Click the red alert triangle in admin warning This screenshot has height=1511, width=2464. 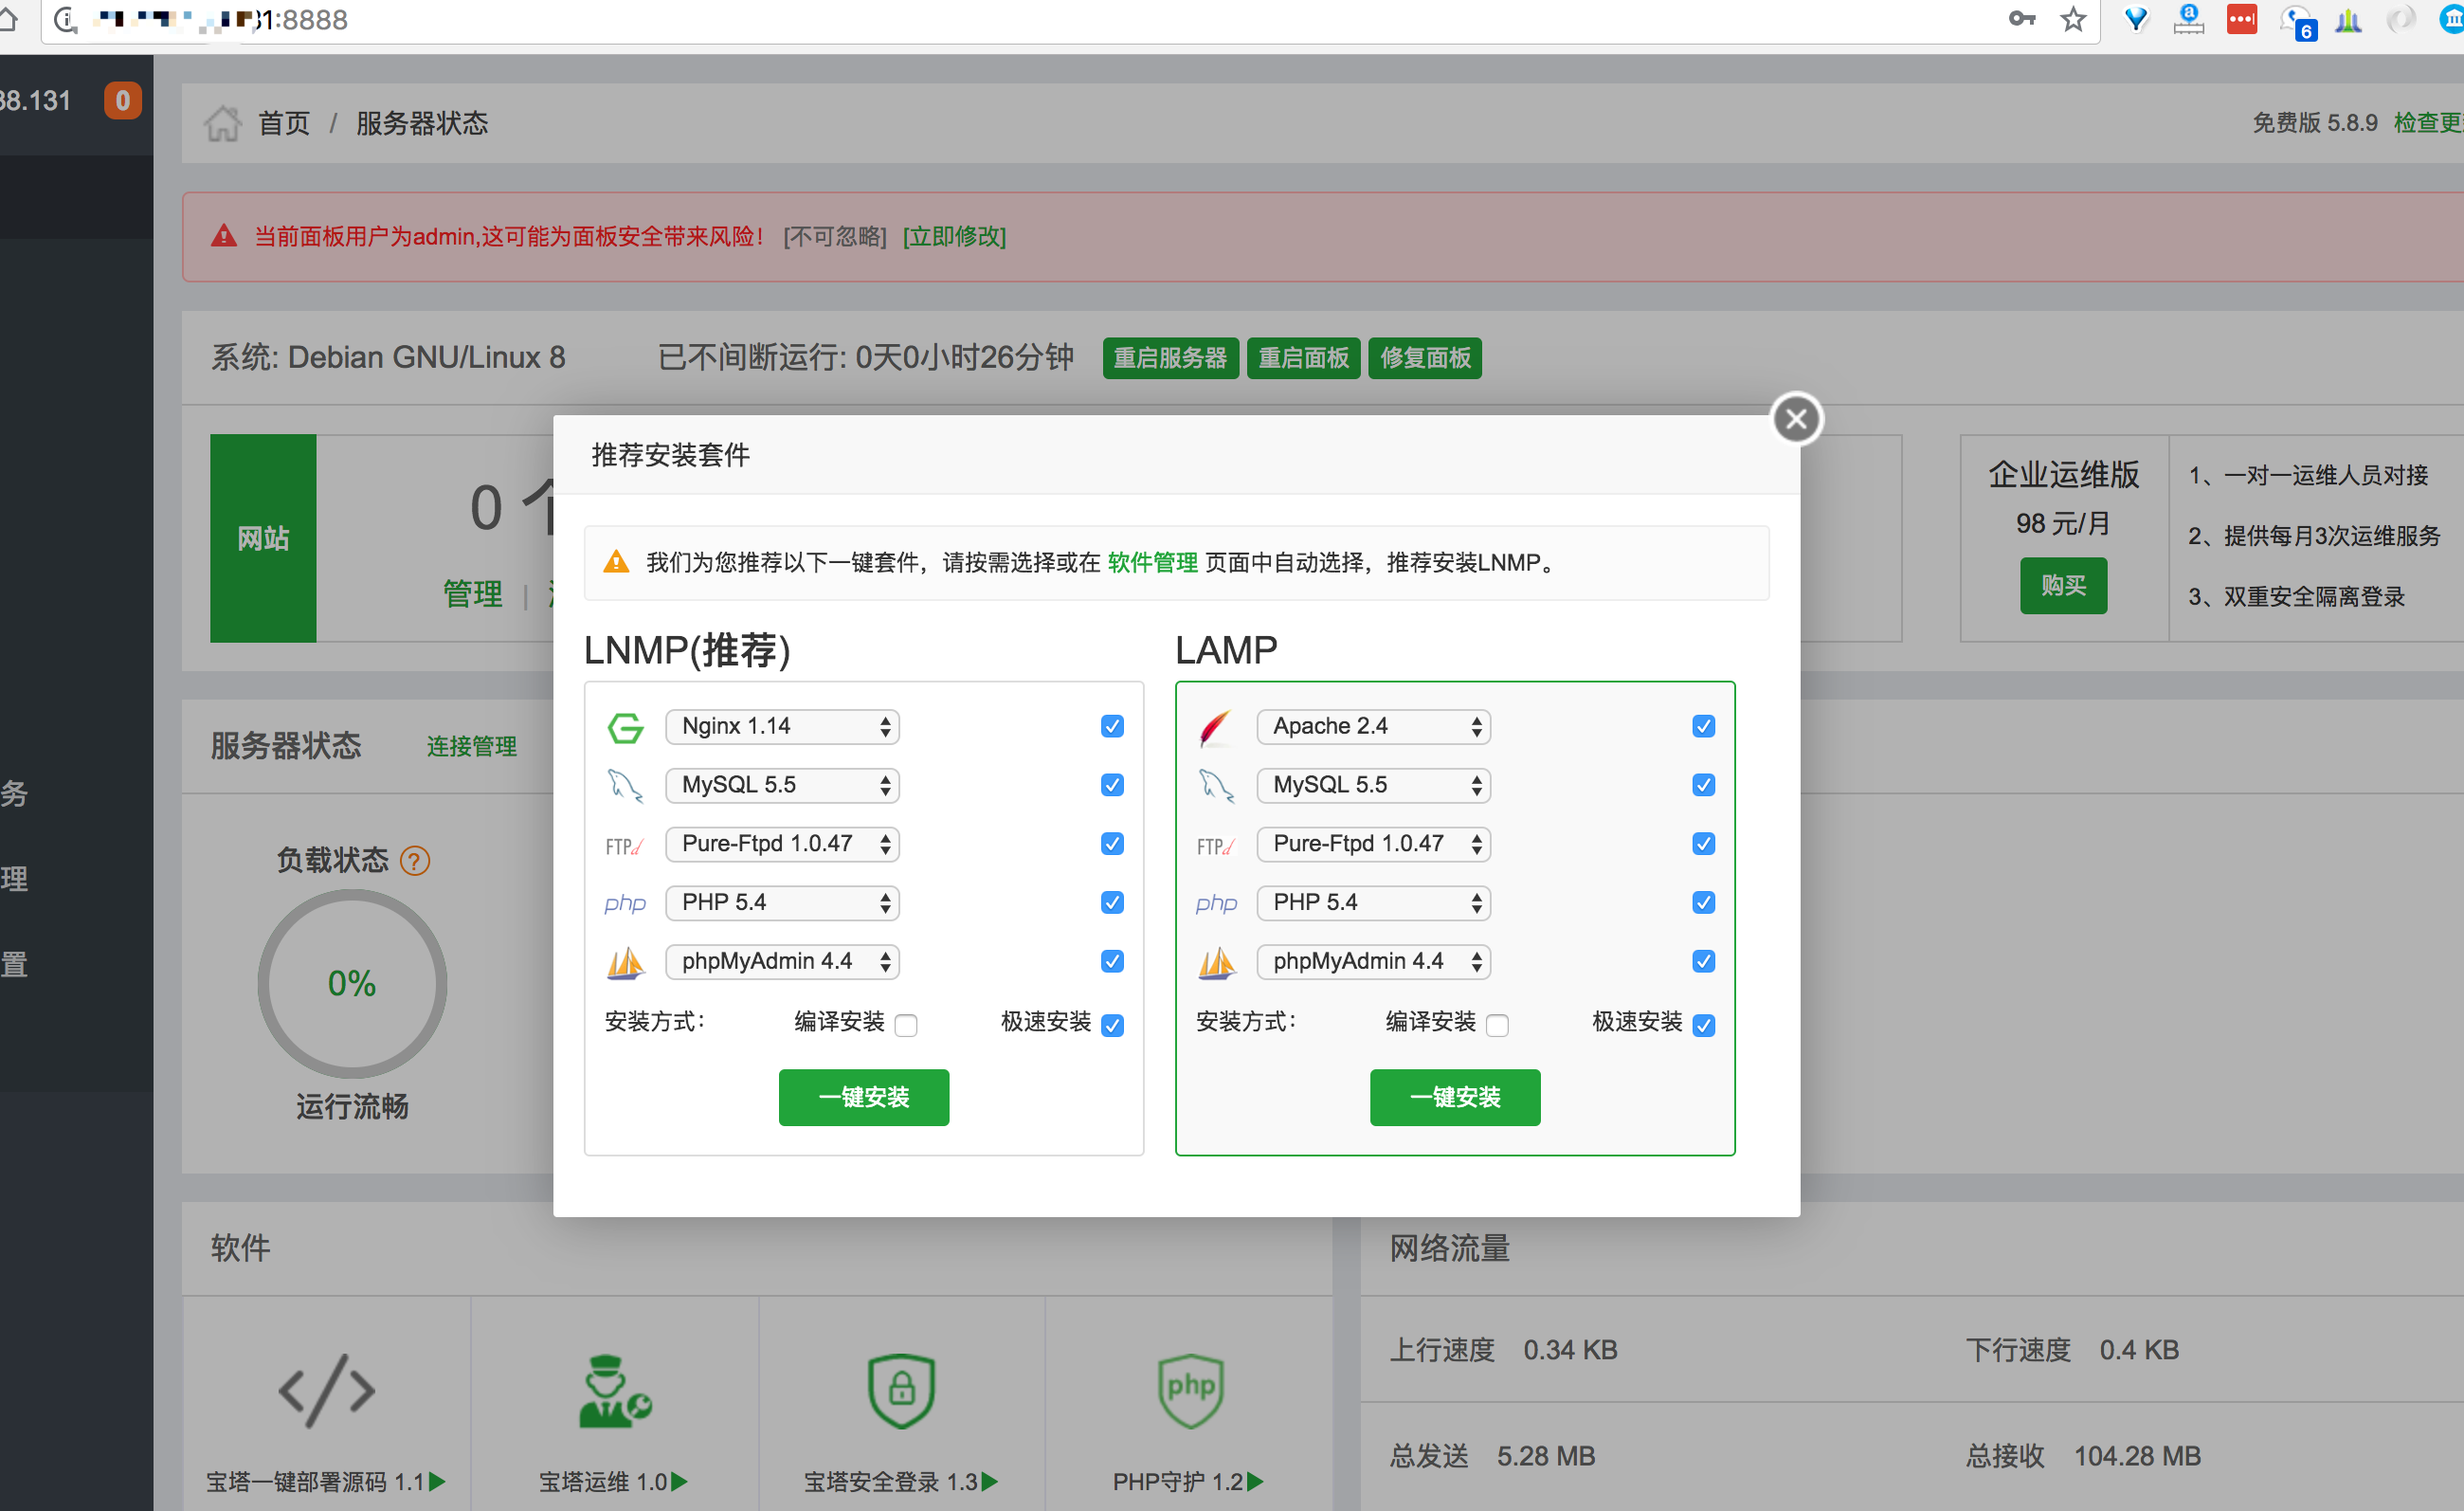coord(224,236)
